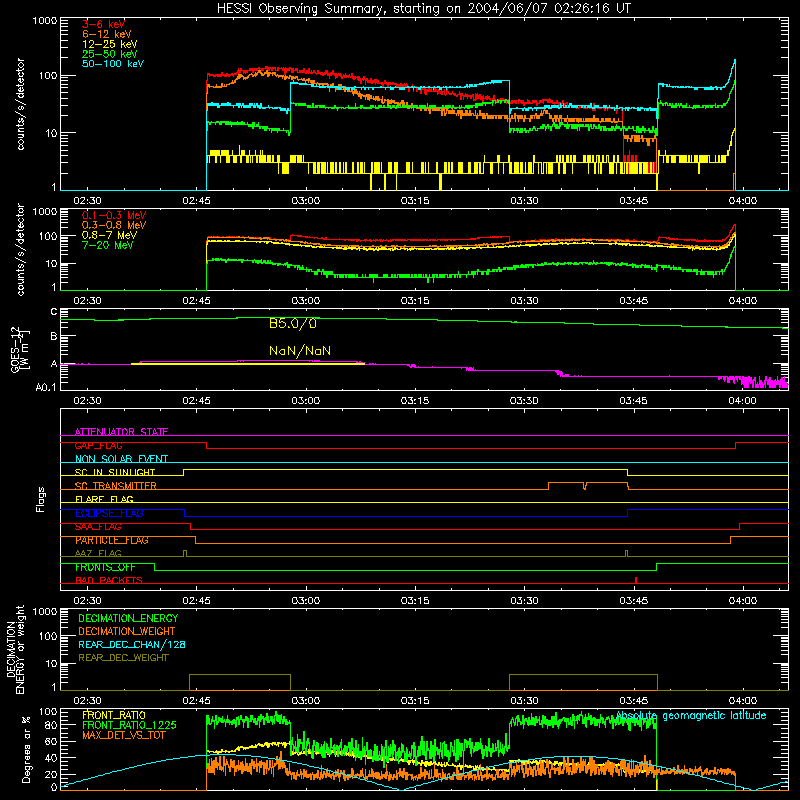Select the DECIMATION ENERGY or weight axis label

click(x=15, y=649)
